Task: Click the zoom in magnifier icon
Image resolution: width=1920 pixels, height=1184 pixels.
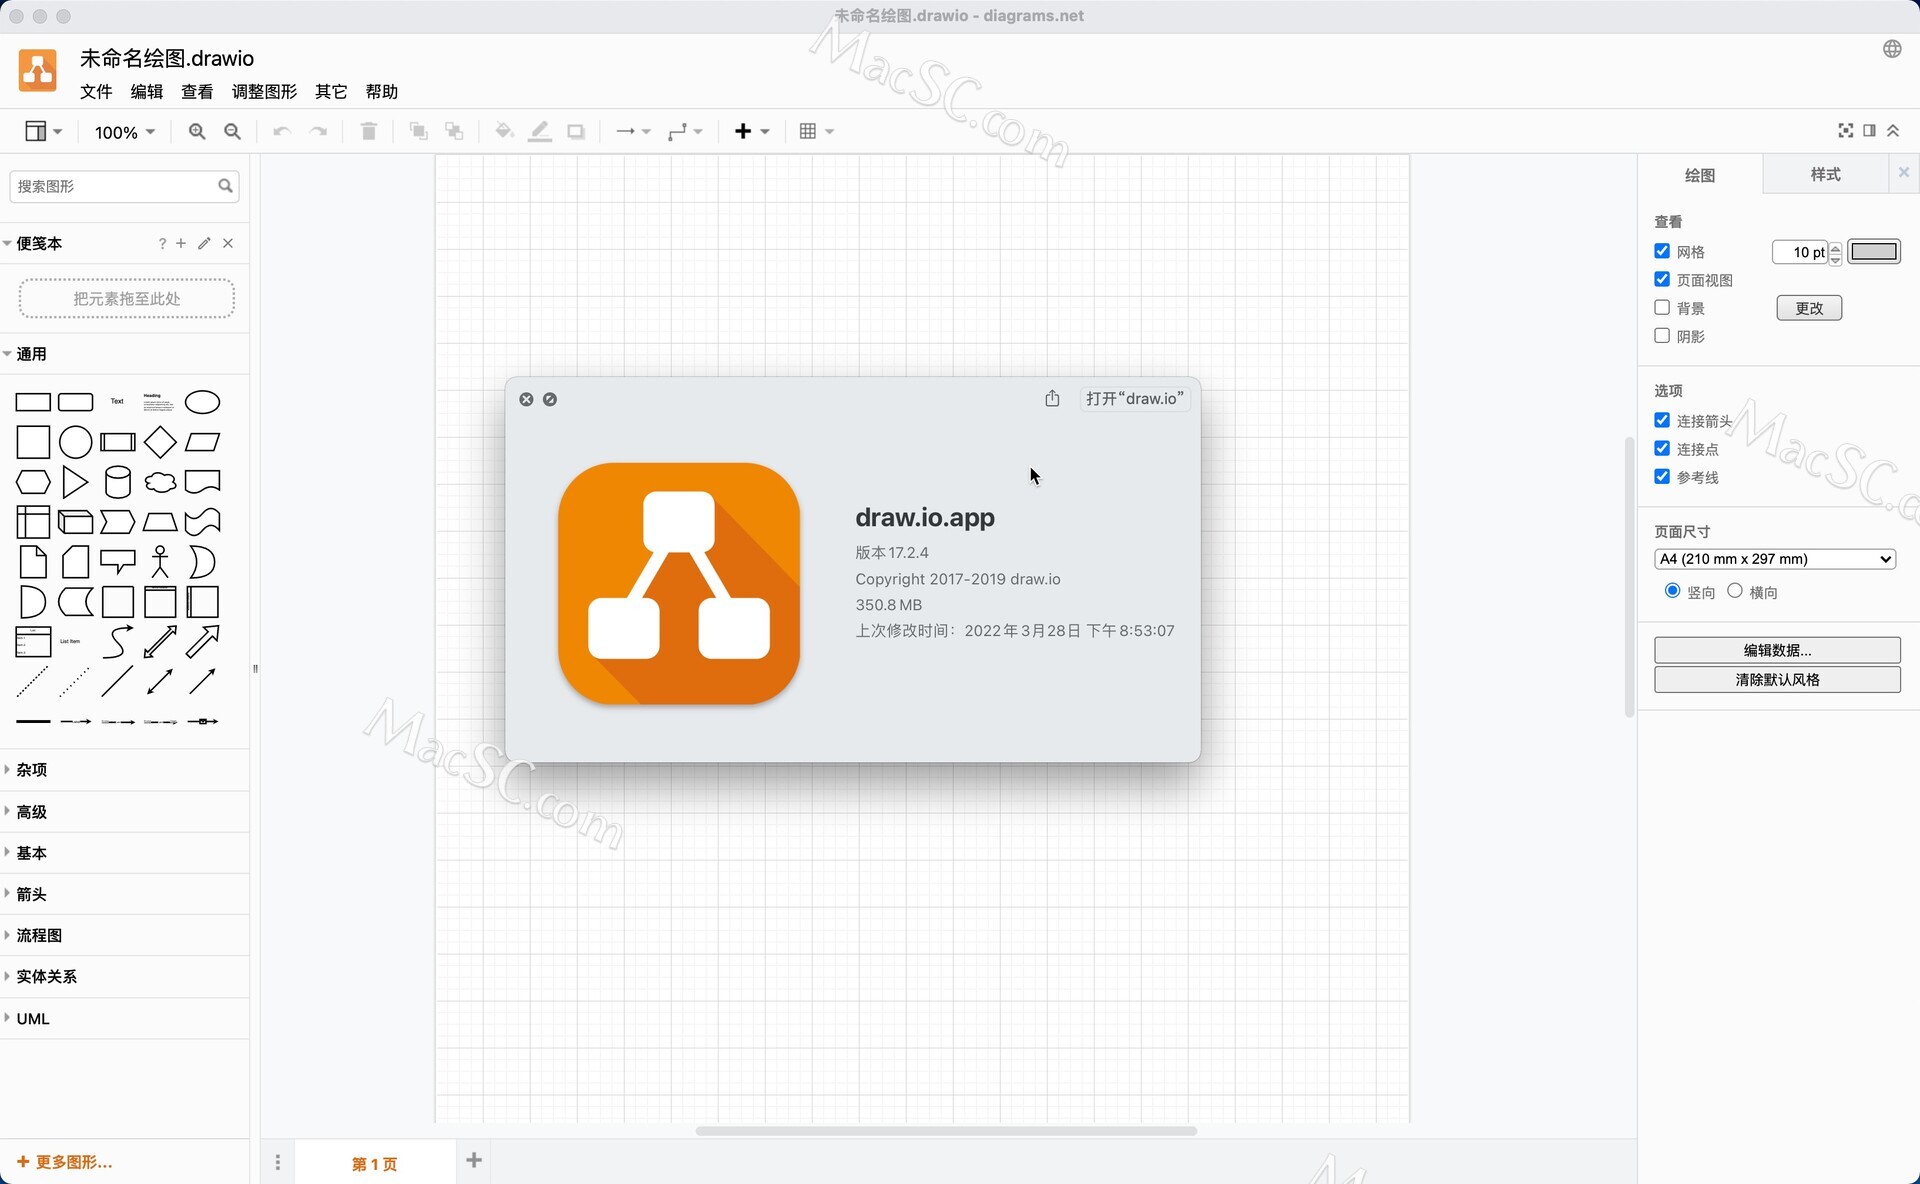Action: tap(197, 132)
